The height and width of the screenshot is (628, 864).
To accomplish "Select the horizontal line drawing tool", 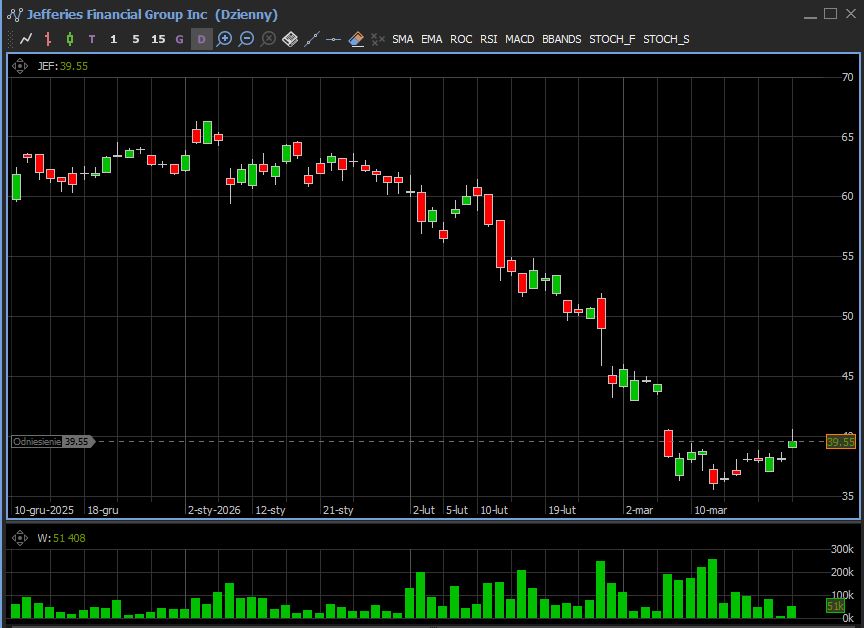I will tap(334, 39).
